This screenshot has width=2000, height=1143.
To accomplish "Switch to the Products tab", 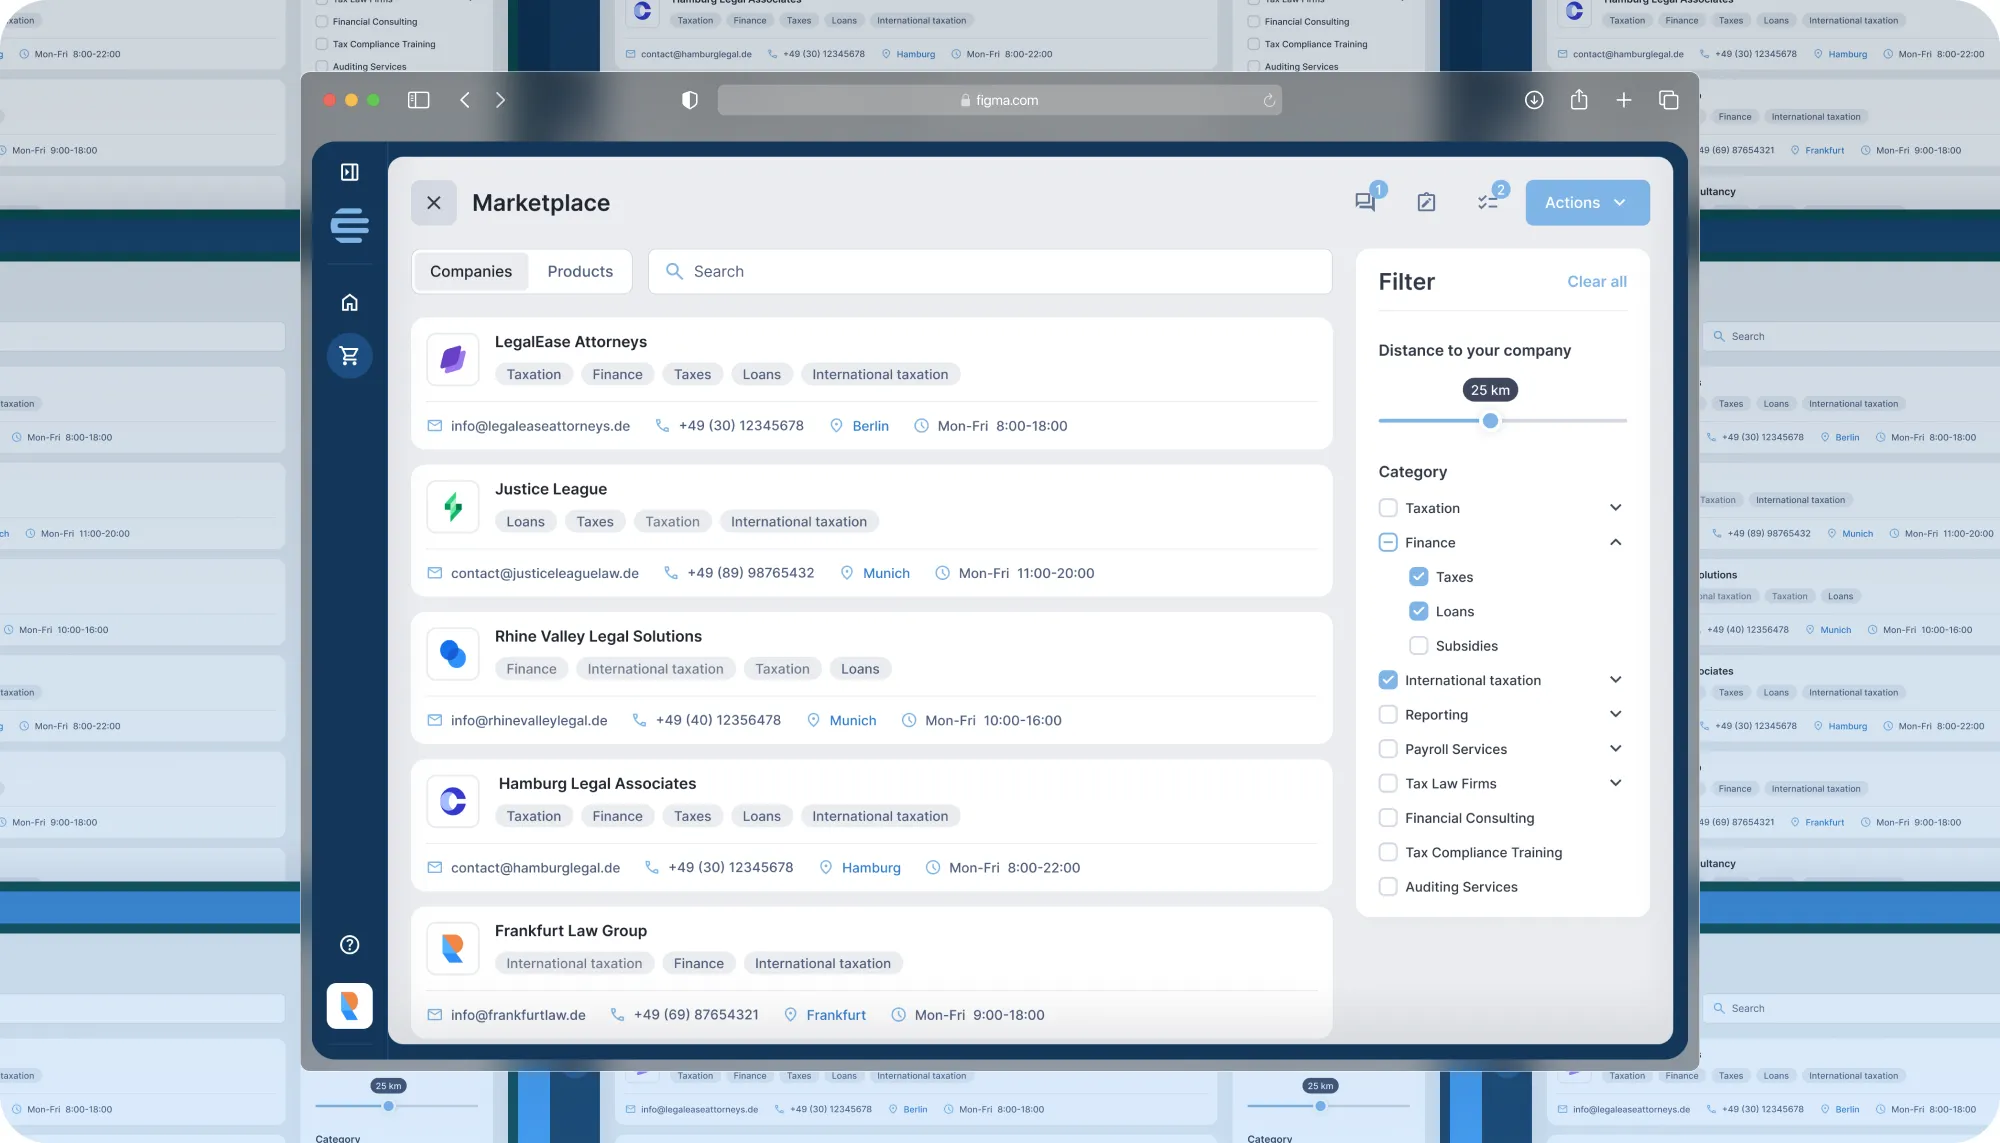I will [580, 272].
